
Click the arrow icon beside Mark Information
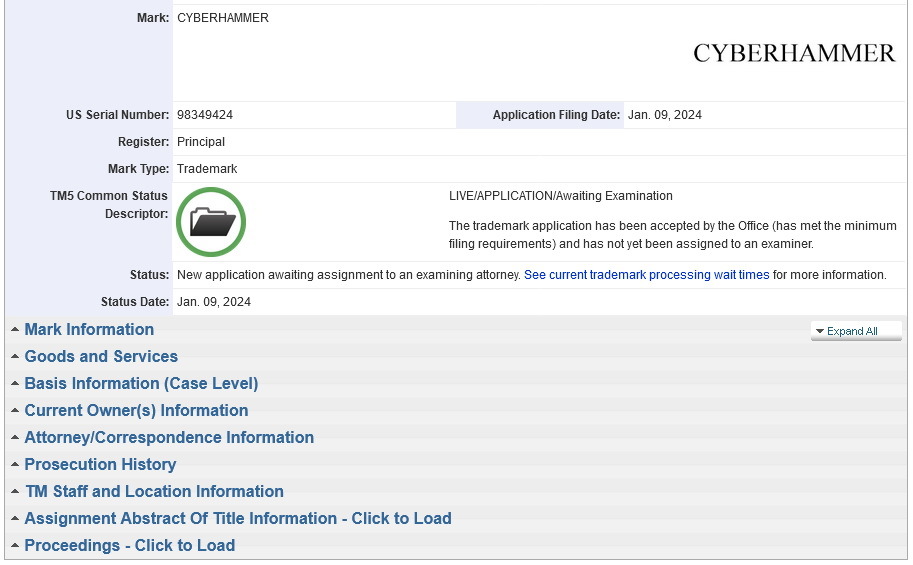coord(15,330)
